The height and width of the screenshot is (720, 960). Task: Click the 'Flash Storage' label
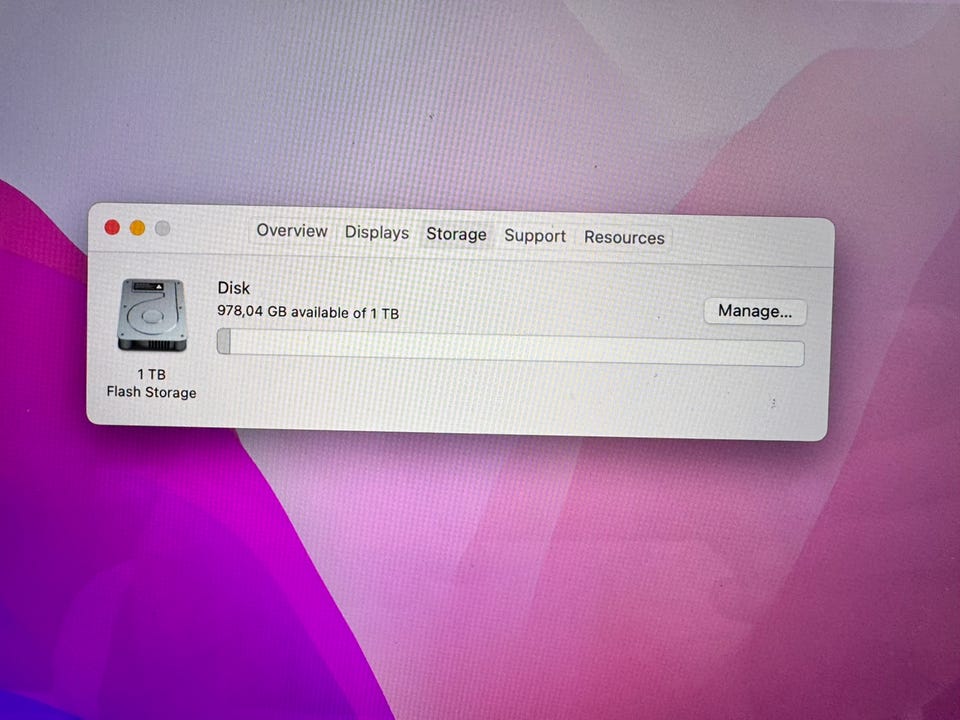[151, 392]
